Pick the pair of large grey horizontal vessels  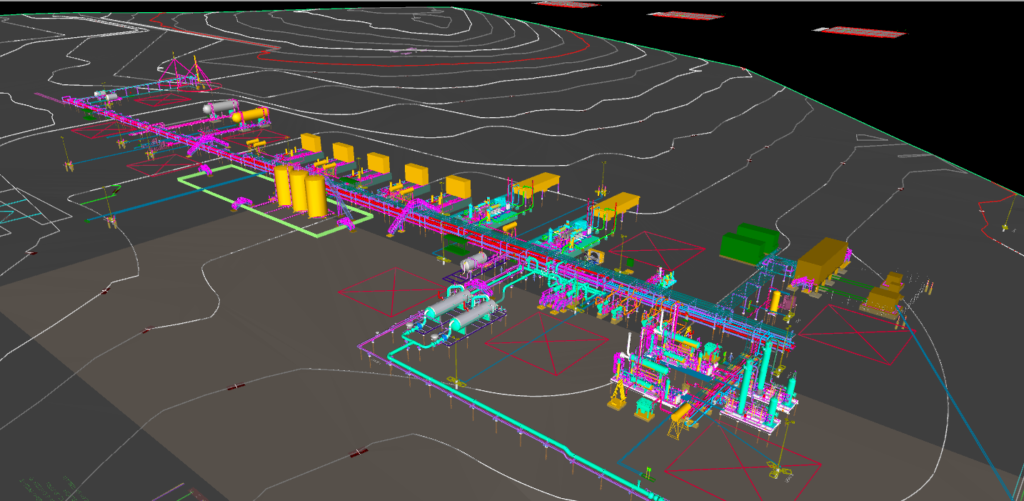point(462,310)
